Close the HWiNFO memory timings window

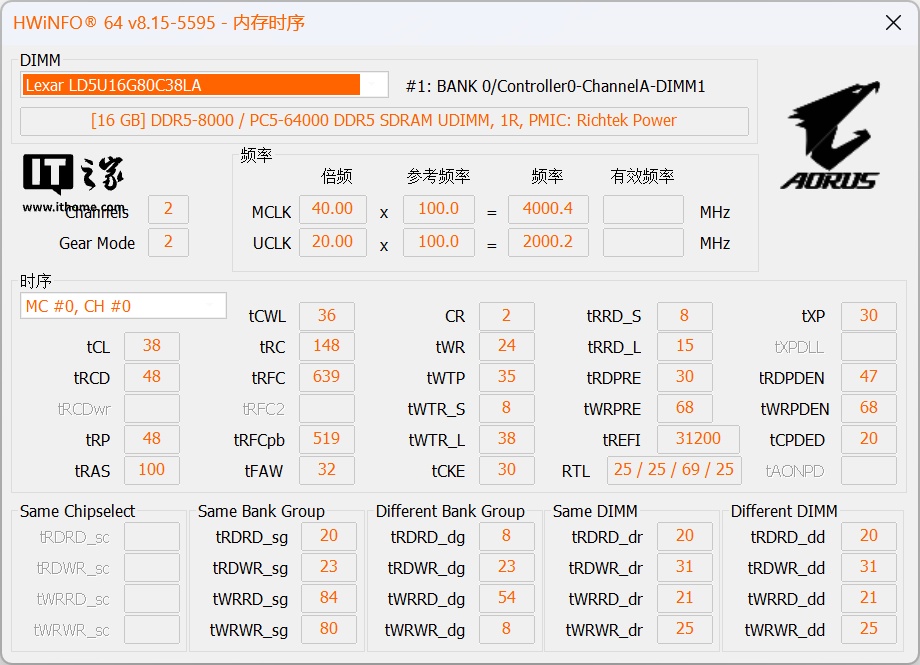[893, 23]
